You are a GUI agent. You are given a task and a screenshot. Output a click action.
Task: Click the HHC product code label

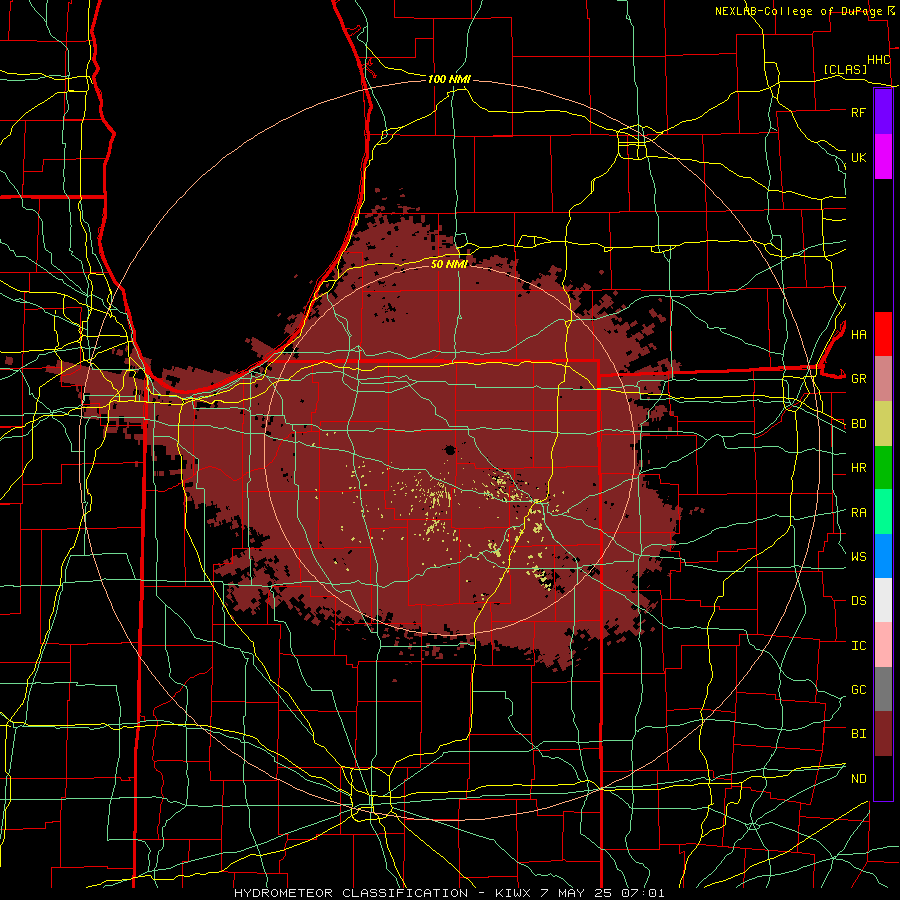pyautogui.click(x=878, y=60)
